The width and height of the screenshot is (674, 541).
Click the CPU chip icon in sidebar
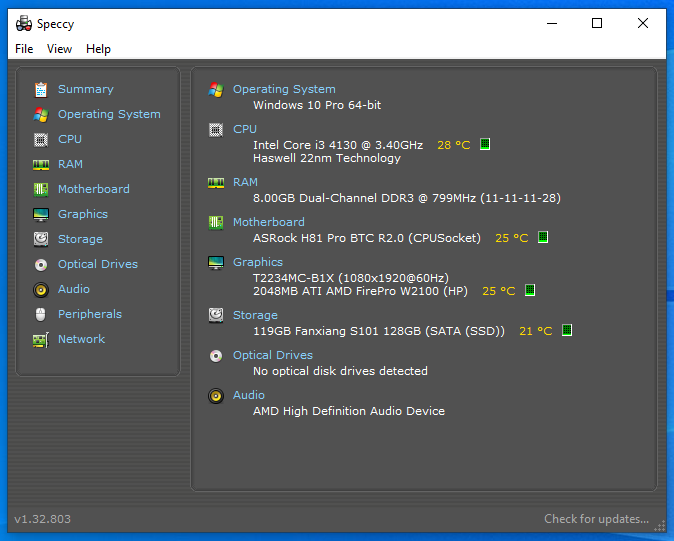(41, 140)
